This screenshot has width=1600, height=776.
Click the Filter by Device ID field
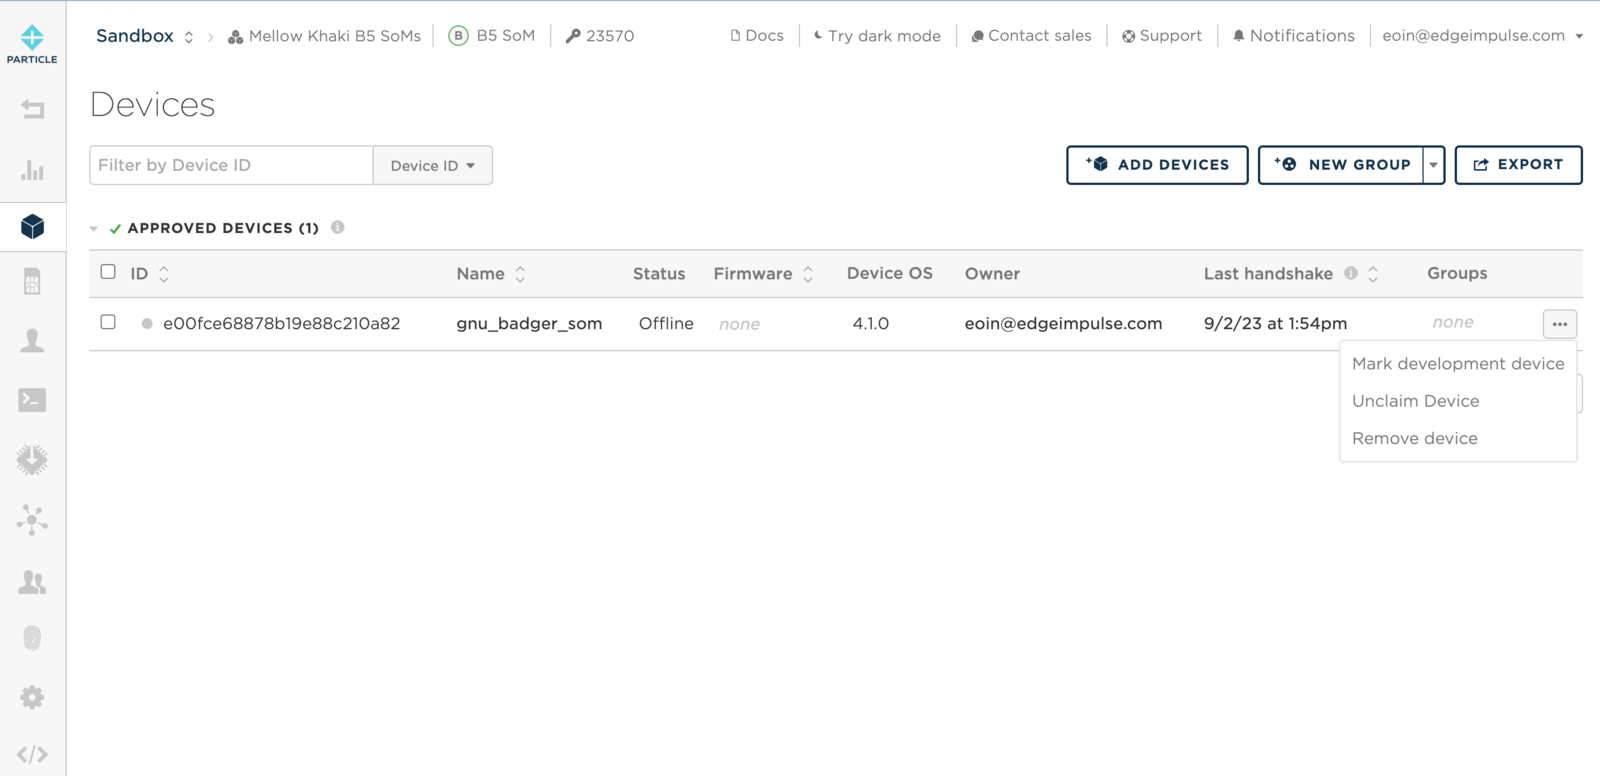point(231,165)
